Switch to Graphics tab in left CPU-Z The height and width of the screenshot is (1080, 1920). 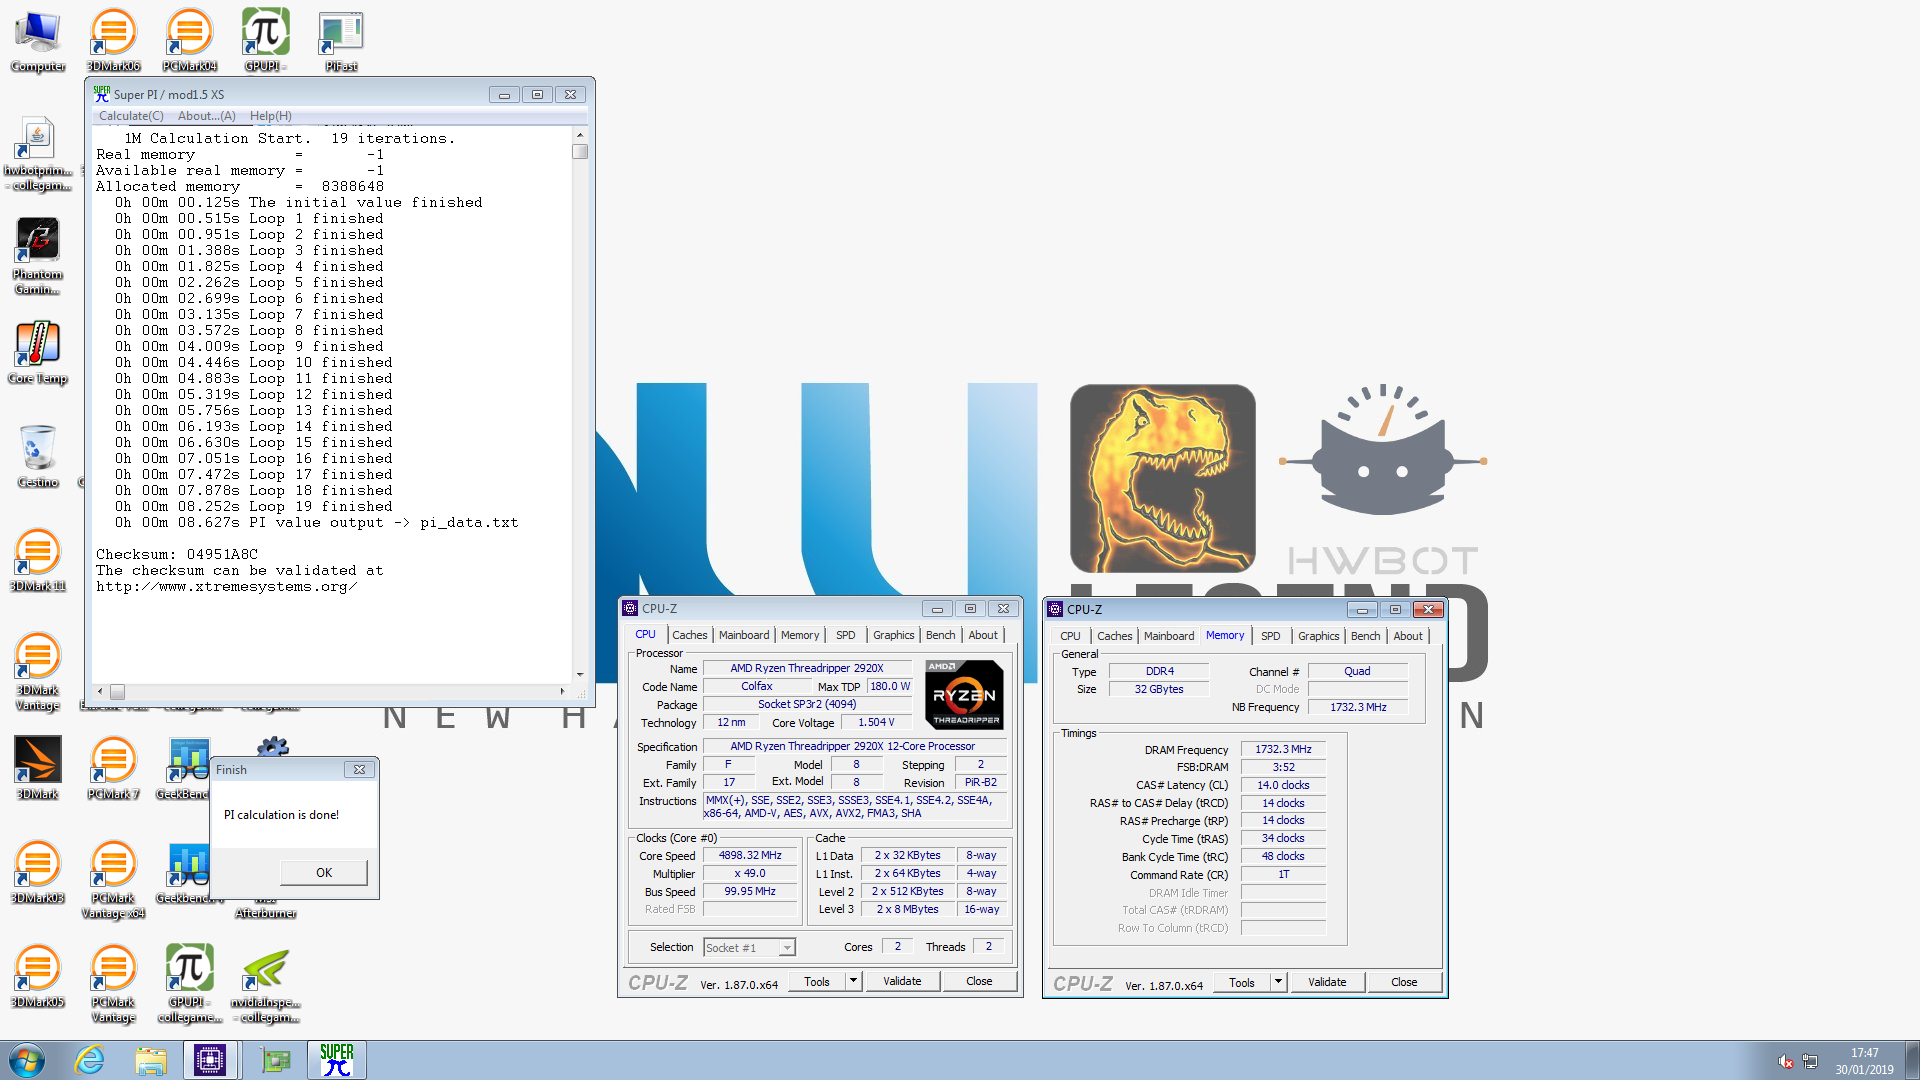(x=893, y=635)
